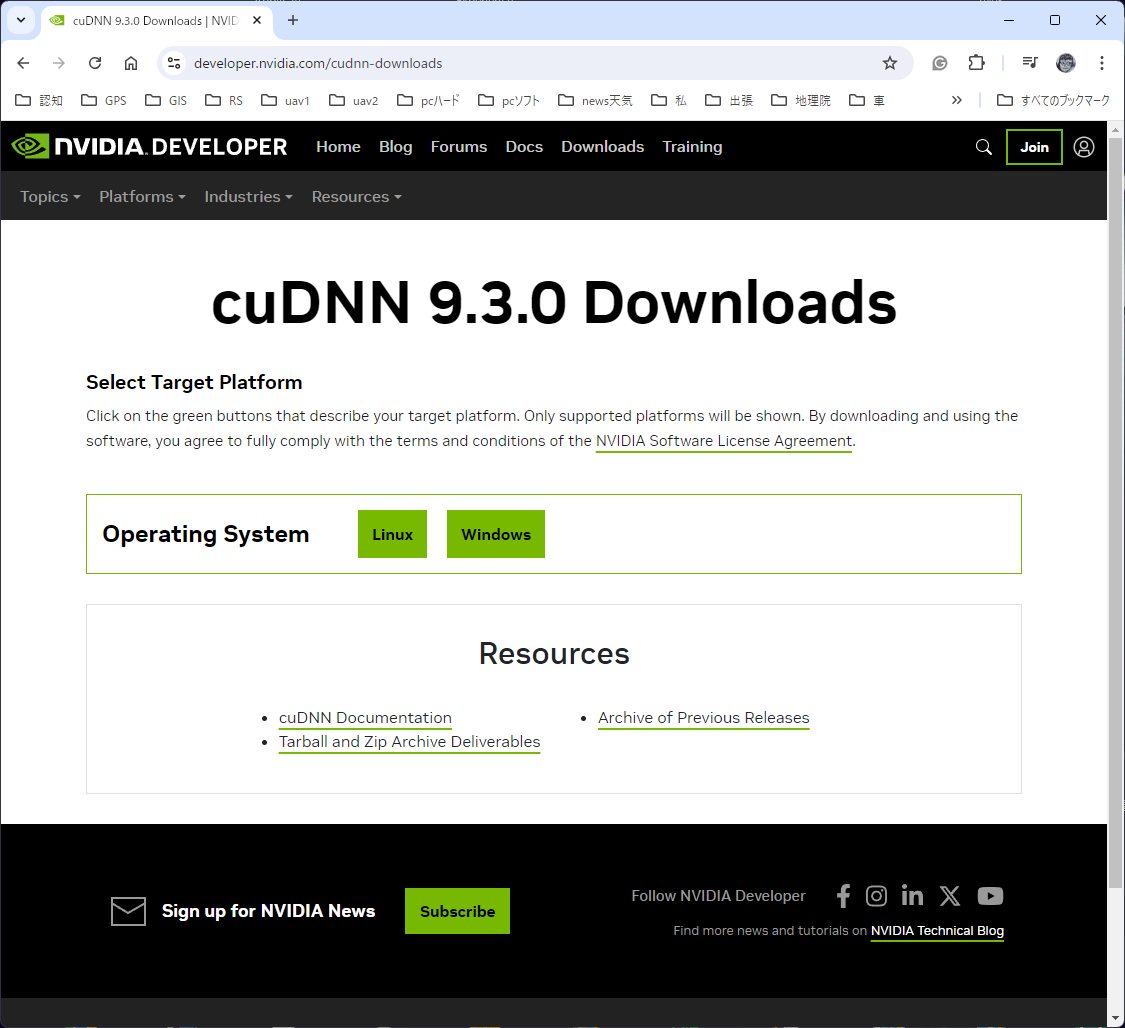Bookmark this page with the star icon
This screenshot has width=1125, height=1028.
pyautogui.click(x=890, y=62)
